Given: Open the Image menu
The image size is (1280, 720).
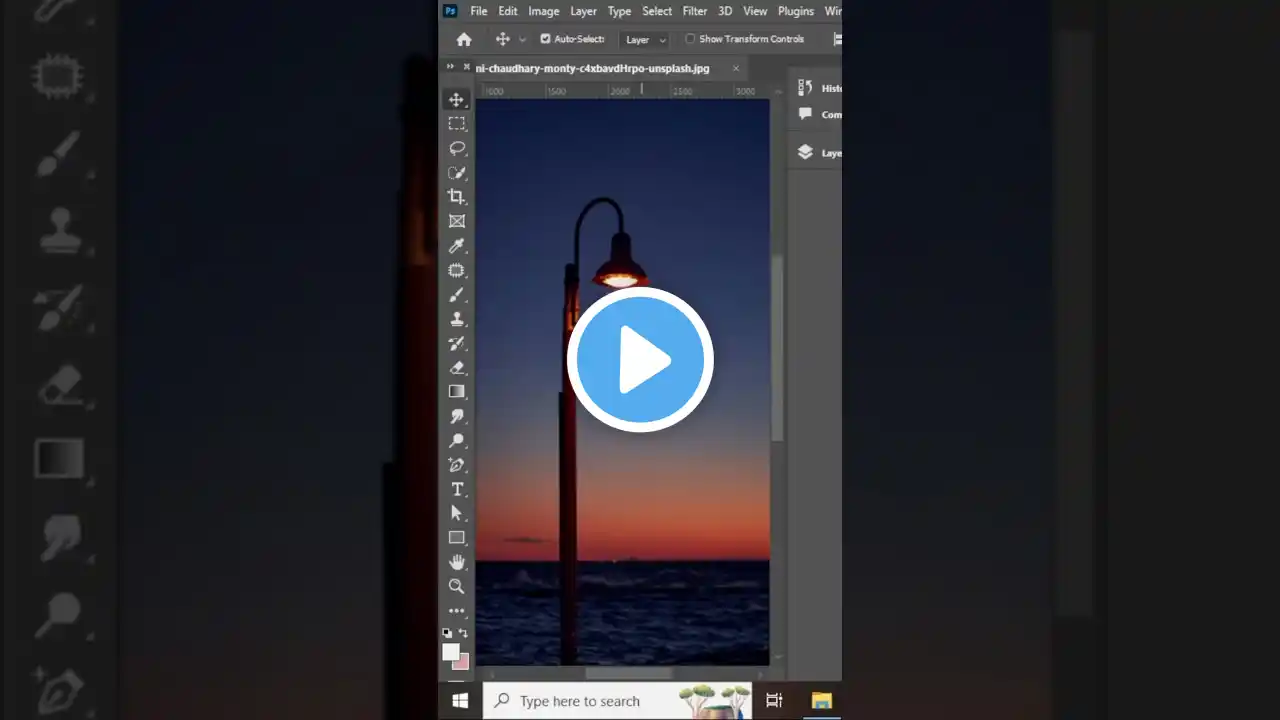Looking at the screenshot, I should (543, 11).
